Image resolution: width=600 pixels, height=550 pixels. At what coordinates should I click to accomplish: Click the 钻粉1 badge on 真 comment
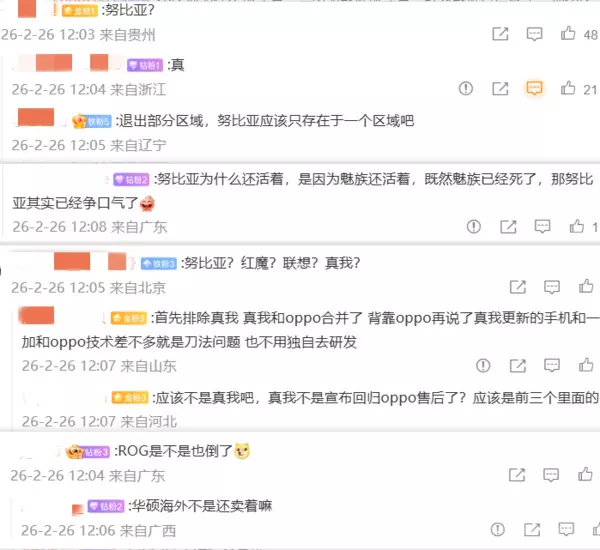coord(145,65)
